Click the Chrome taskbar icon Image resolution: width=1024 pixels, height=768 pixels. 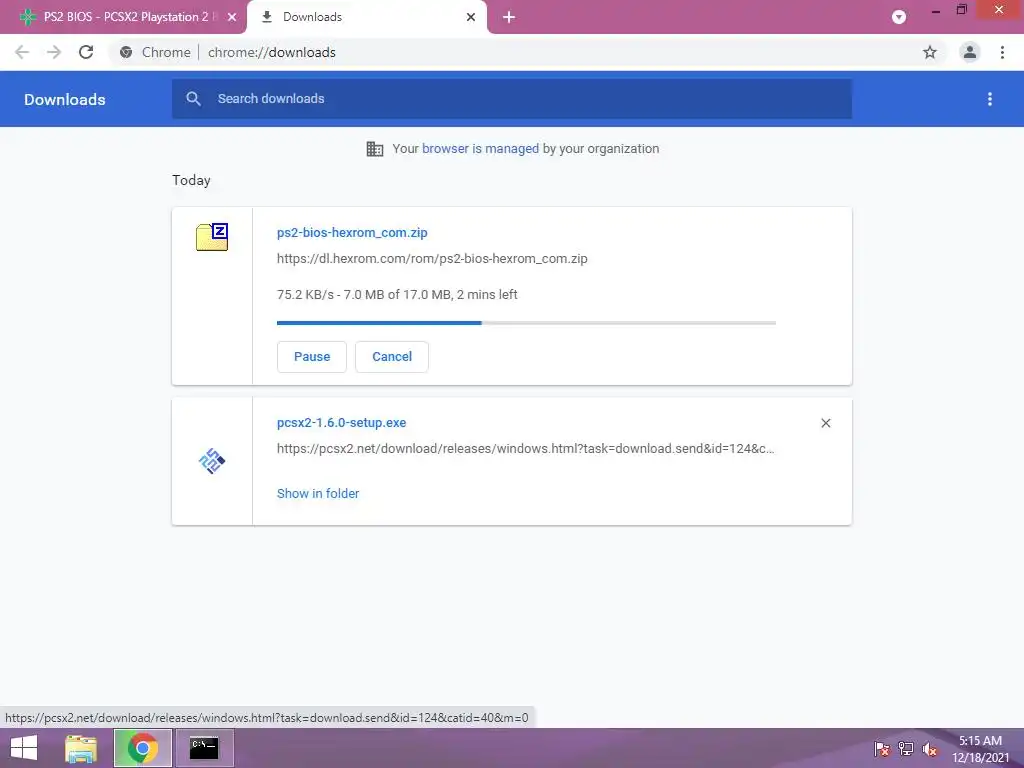142,748
